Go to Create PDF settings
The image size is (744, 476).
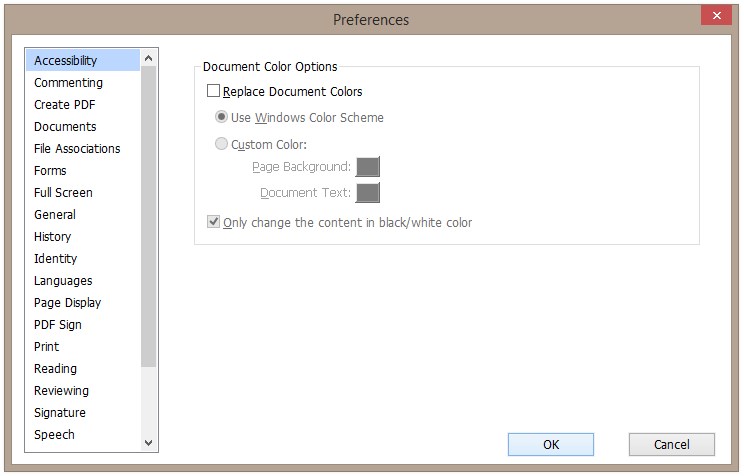pos(83,104)
